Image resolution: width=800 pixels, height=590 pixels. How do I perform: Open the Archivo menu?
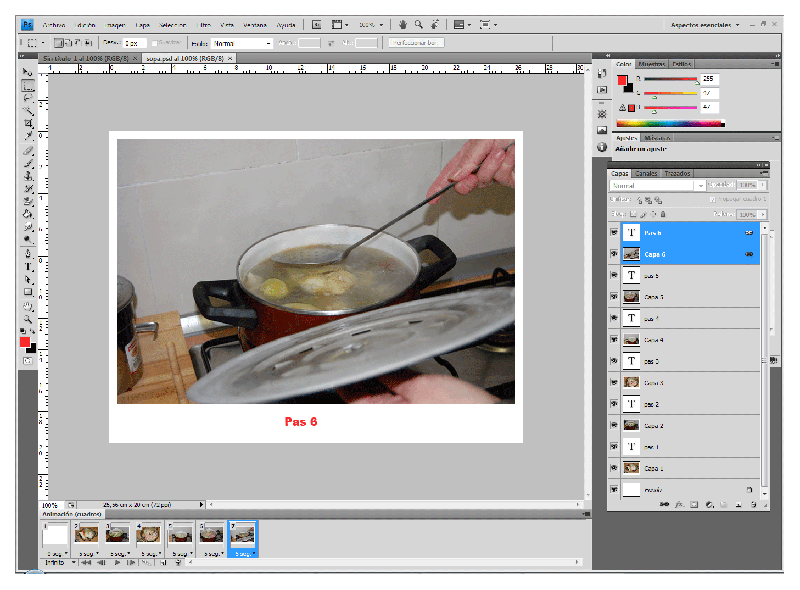54,24
